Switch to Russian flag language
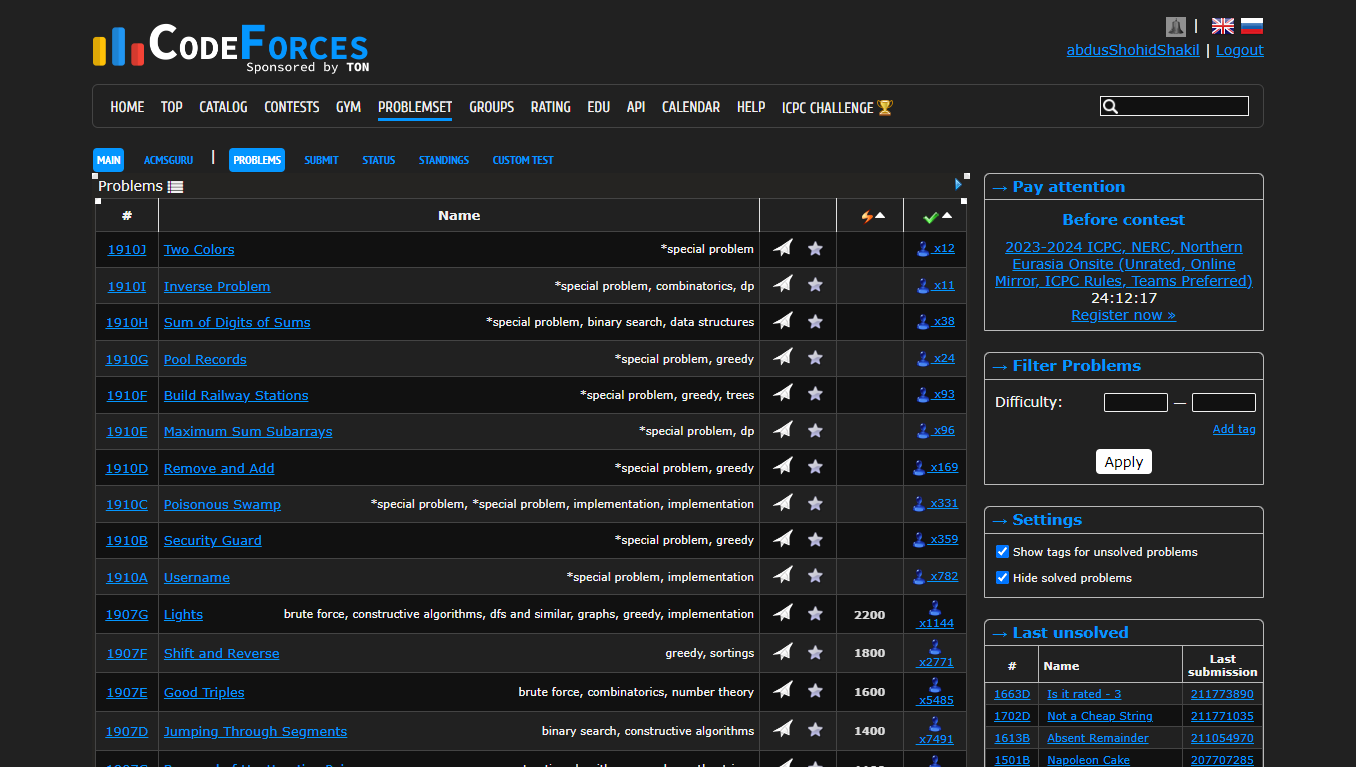This screenshot has width=1356, height=767. pos(1252,26)
